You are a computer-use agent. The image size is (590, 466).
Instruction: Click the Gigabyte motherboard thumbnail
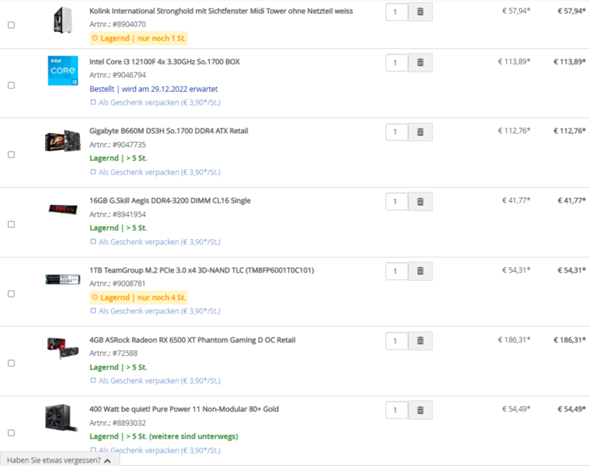point(63,141)
